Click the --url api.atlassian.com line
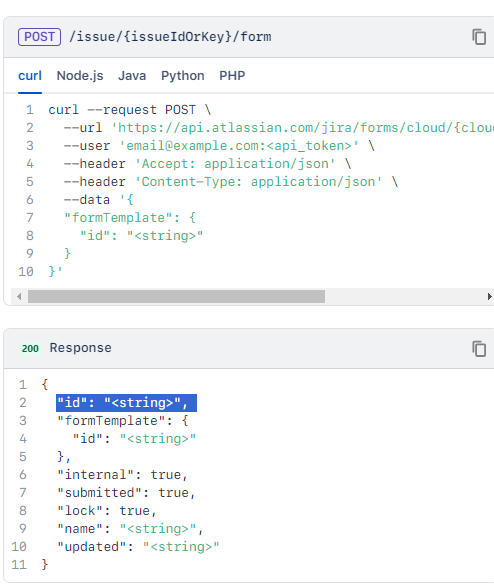The width and height of the screenshot is (494, 586). 279,128
